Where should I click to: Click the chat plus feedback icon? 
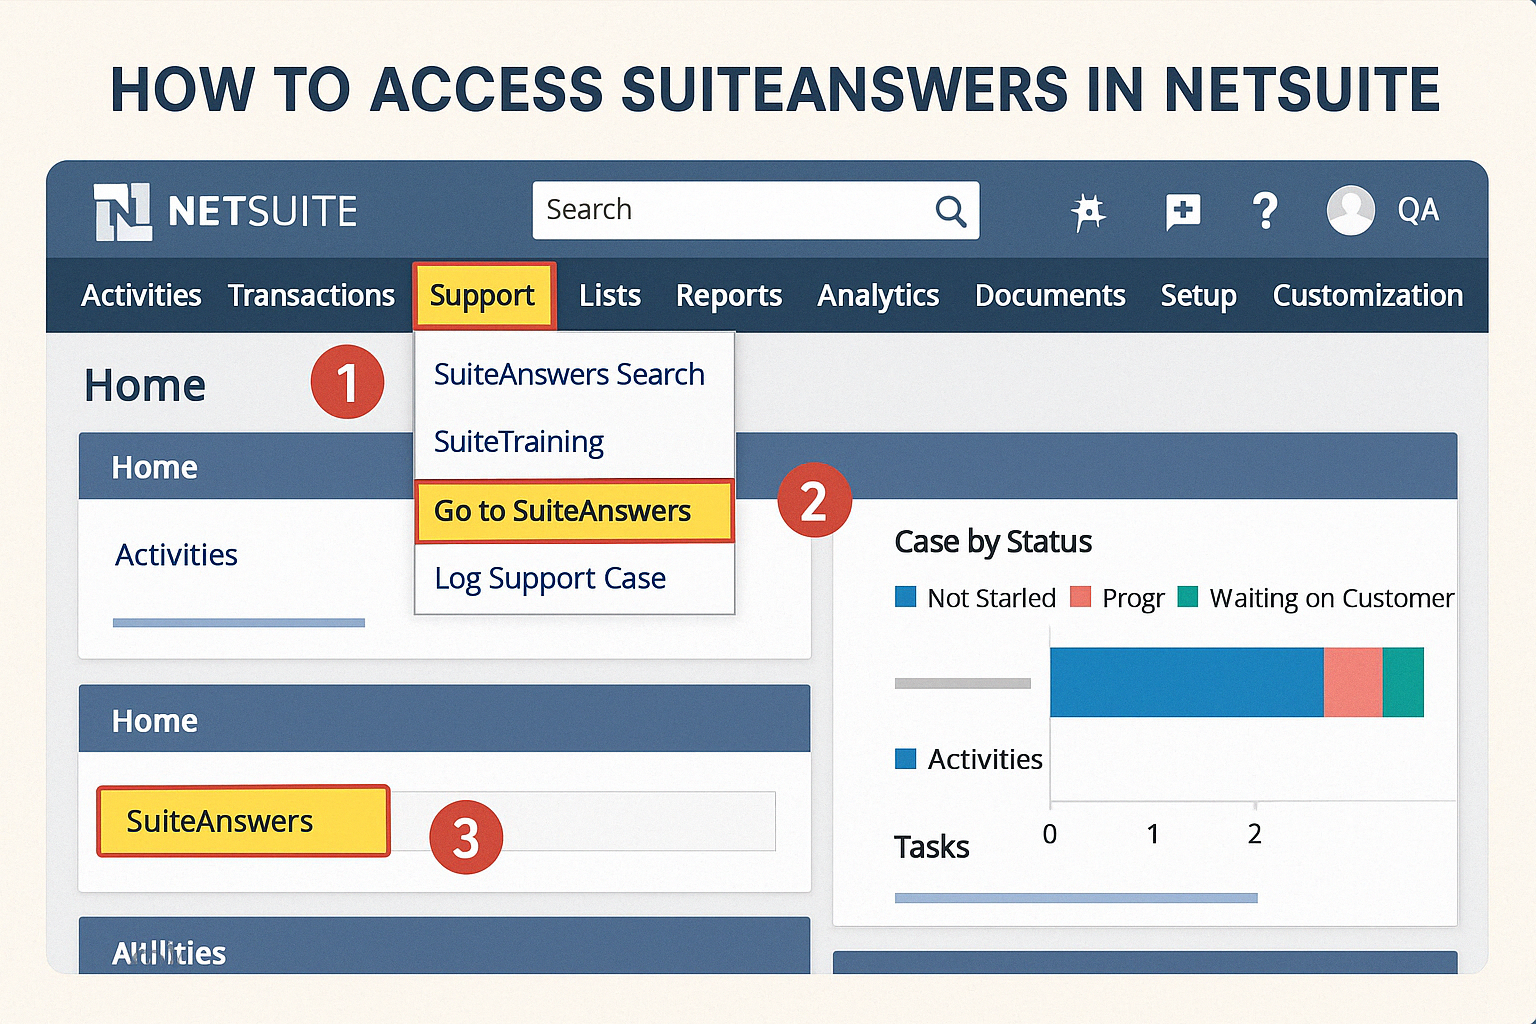pos(1183,212)
